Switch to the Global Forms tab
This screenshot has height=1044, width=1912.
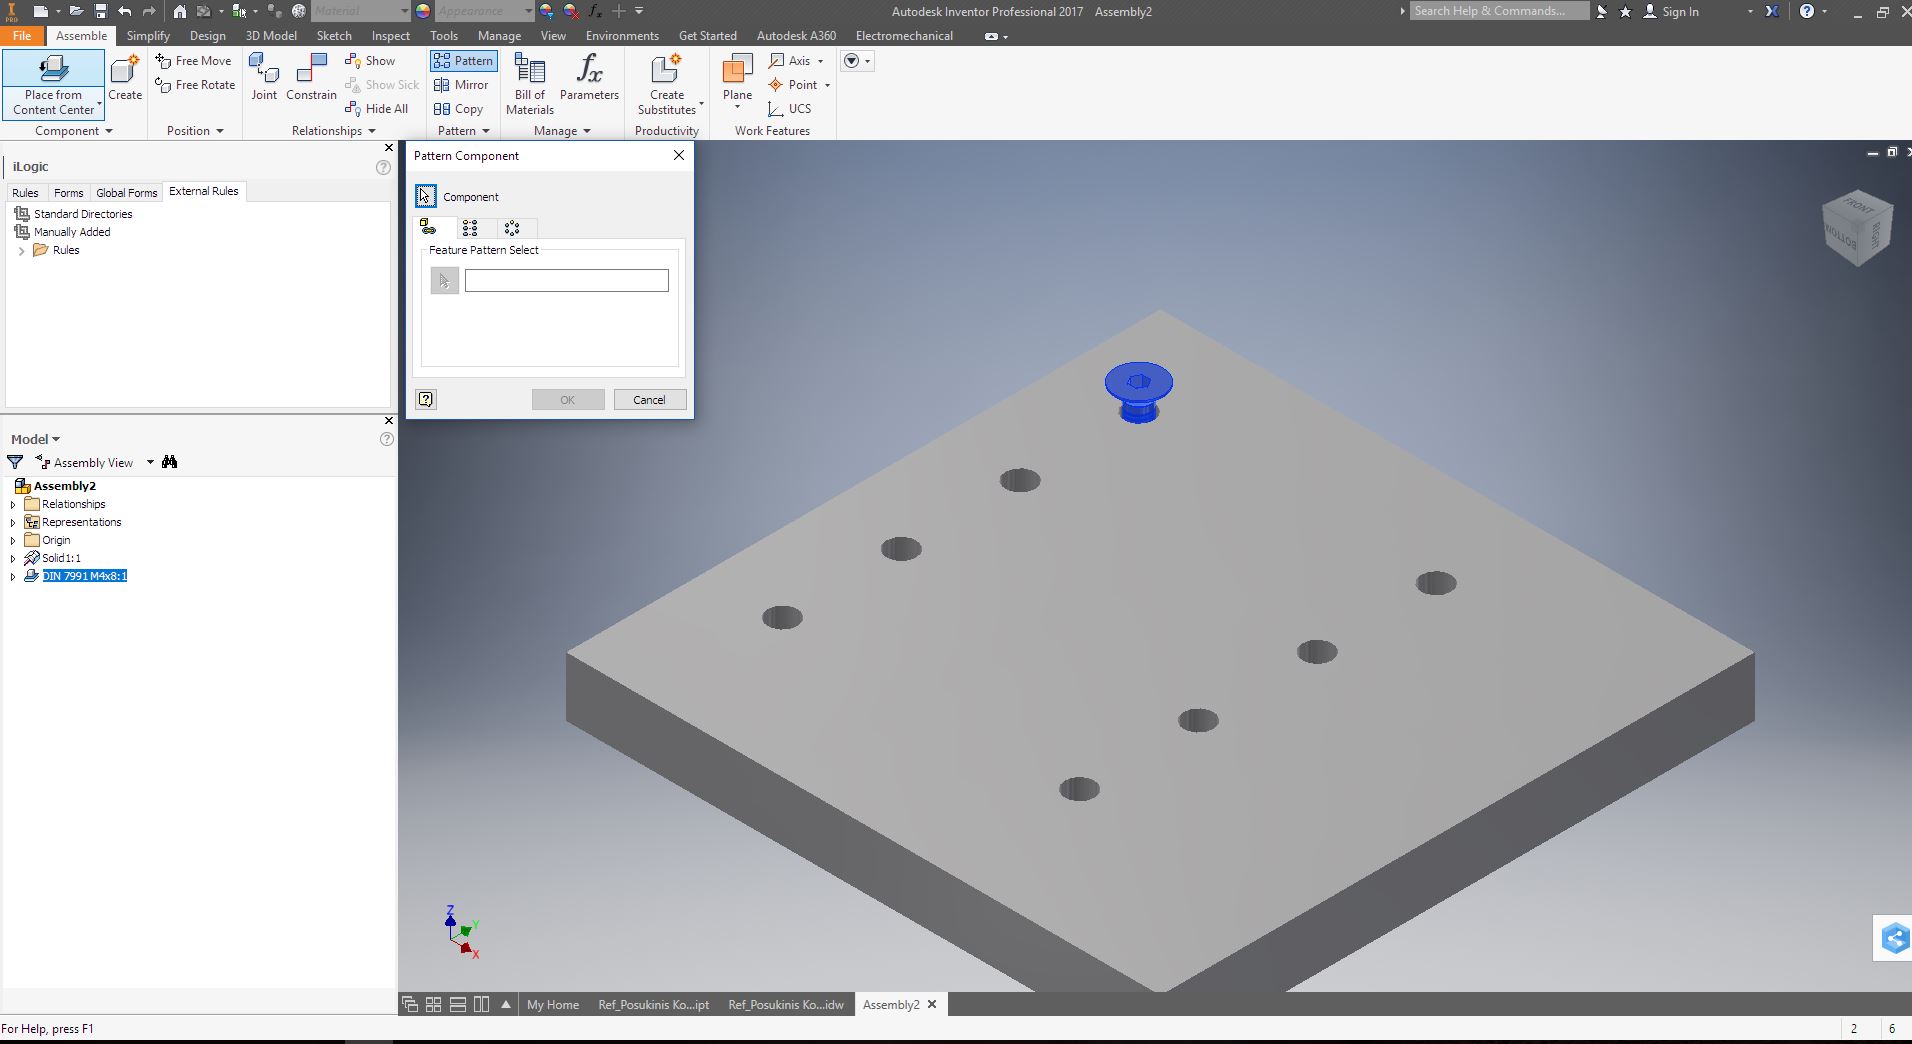coord(126,192)
